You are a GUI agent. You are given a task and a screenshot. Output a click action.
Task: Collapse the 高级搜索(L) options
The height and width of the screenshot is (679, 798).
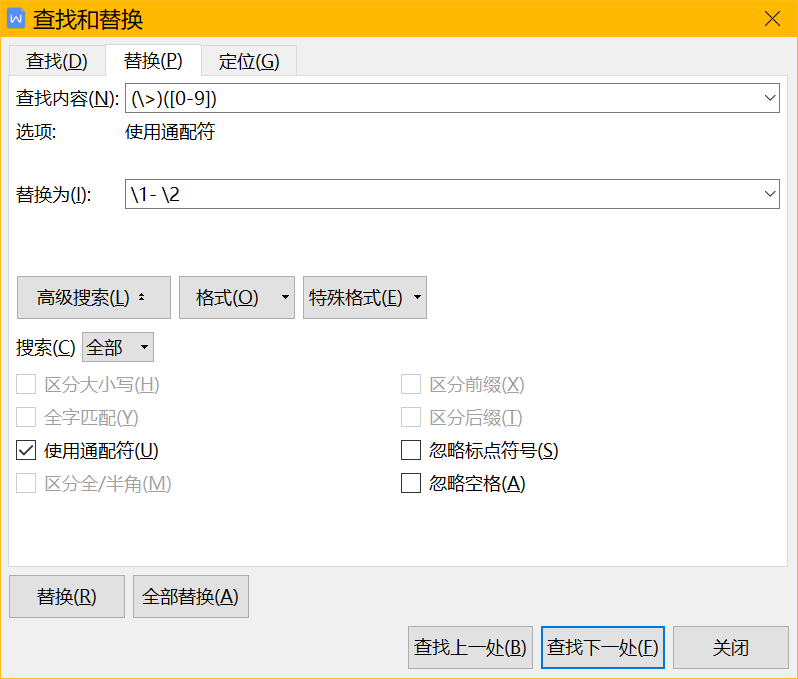point(93,298)
